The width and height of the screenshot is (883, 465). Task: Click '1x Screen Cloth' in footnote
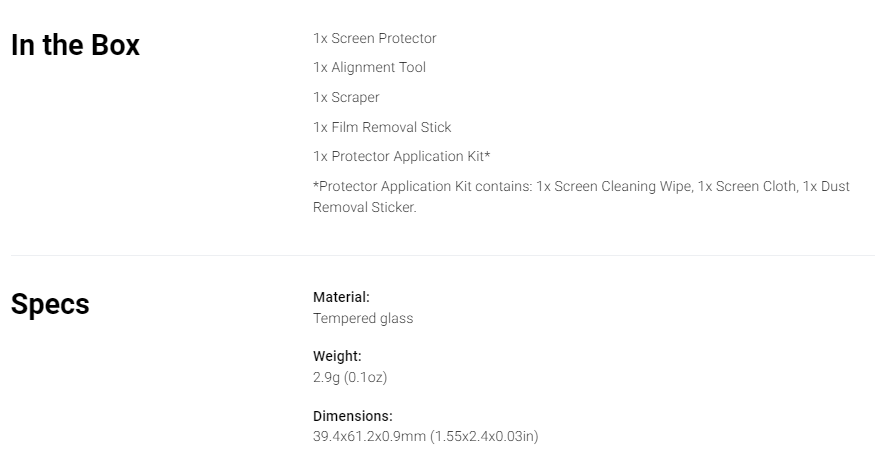[748, 186]
